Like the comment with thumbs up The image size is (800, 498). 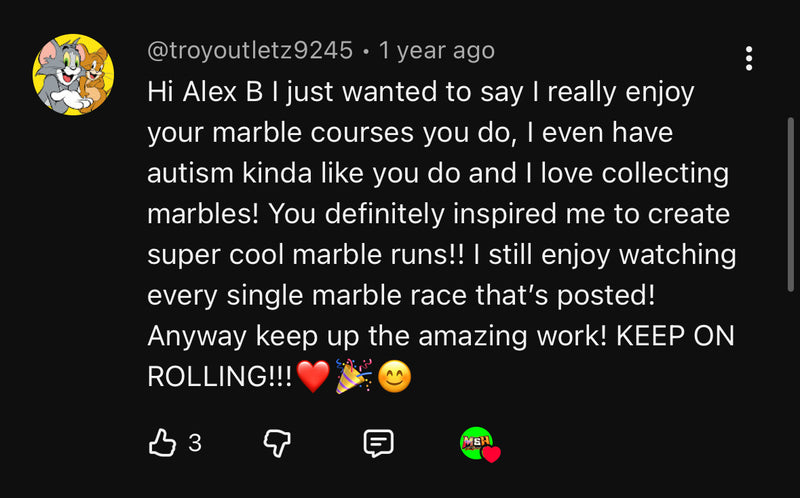162,441
